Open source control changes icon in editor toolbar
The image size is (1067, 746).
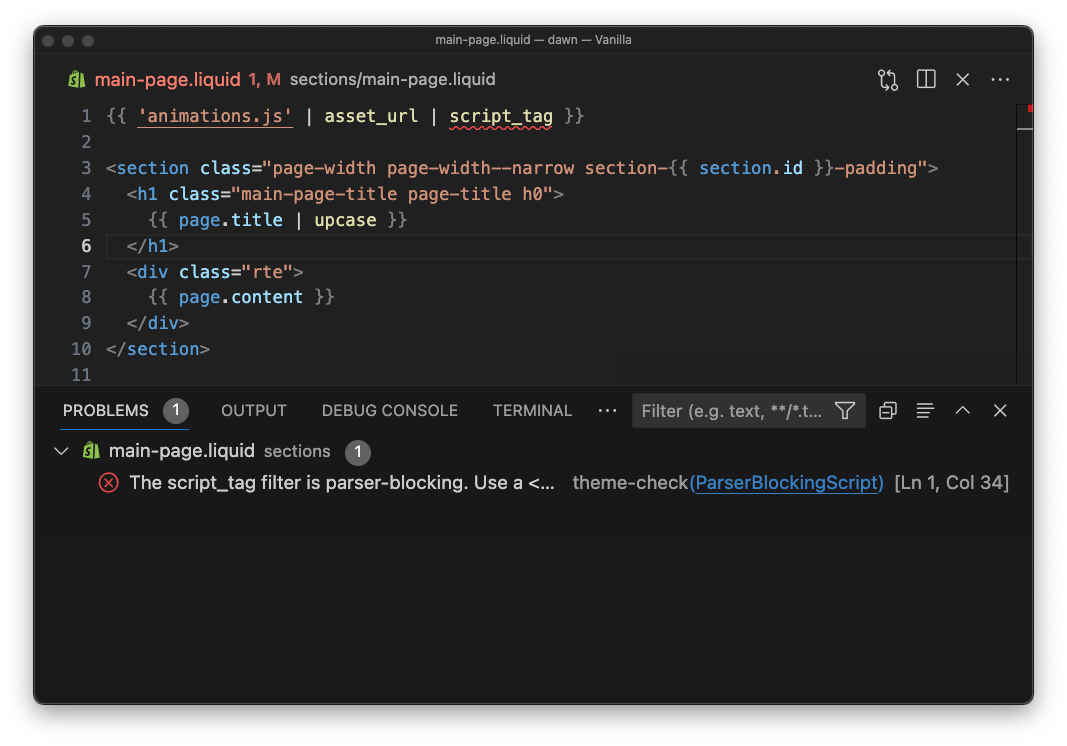point(887,80)
